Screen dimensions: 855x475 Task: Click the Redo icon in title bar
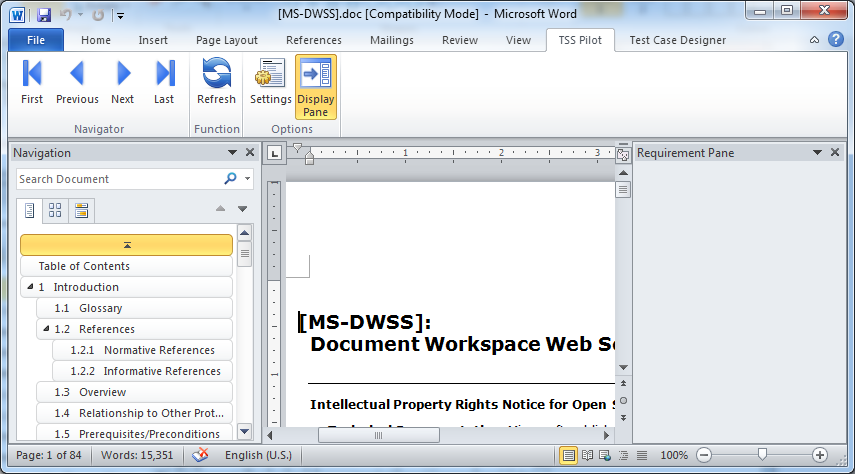[98, 15]
